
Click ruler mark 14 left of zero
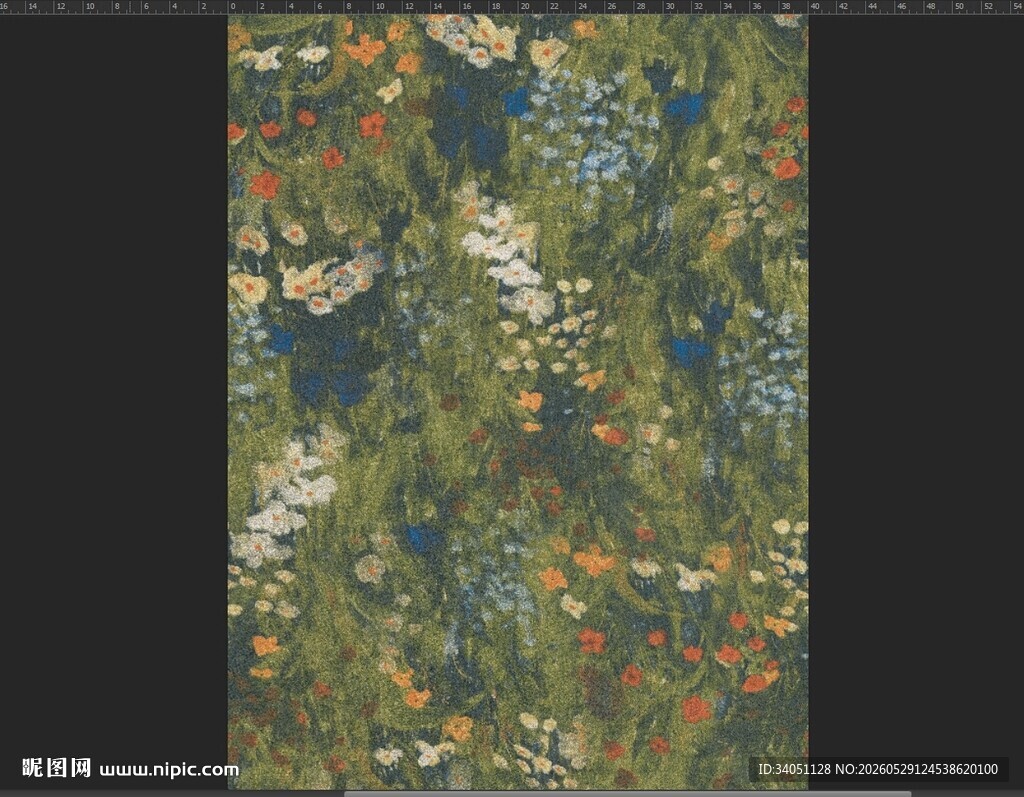32,6
